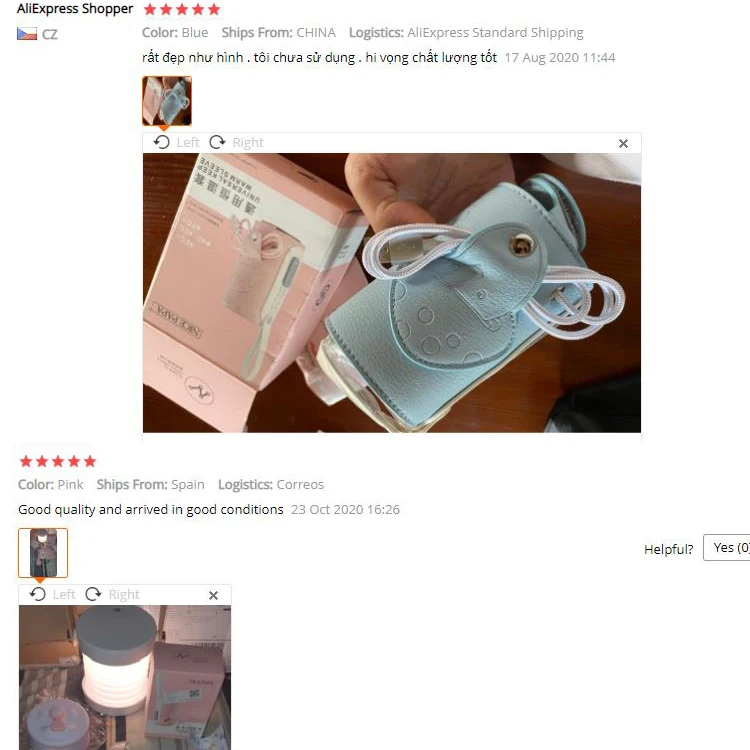The width and height of the screenshot is (750, 750).
Task: Click the 'Left' label in first review viewer
Action: (x=188, y=143)
